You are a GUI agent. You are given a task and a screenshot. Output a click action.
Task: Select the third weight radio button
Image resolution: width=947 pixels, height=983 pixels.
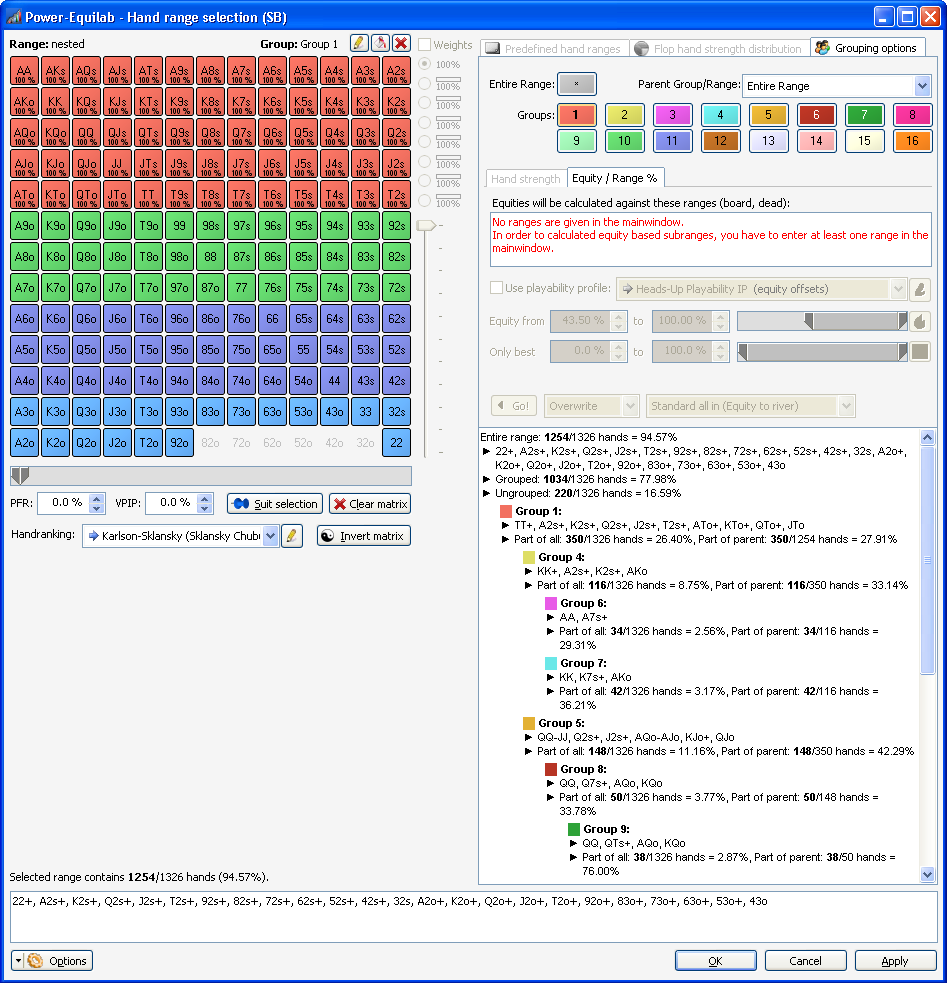[425, 102]
